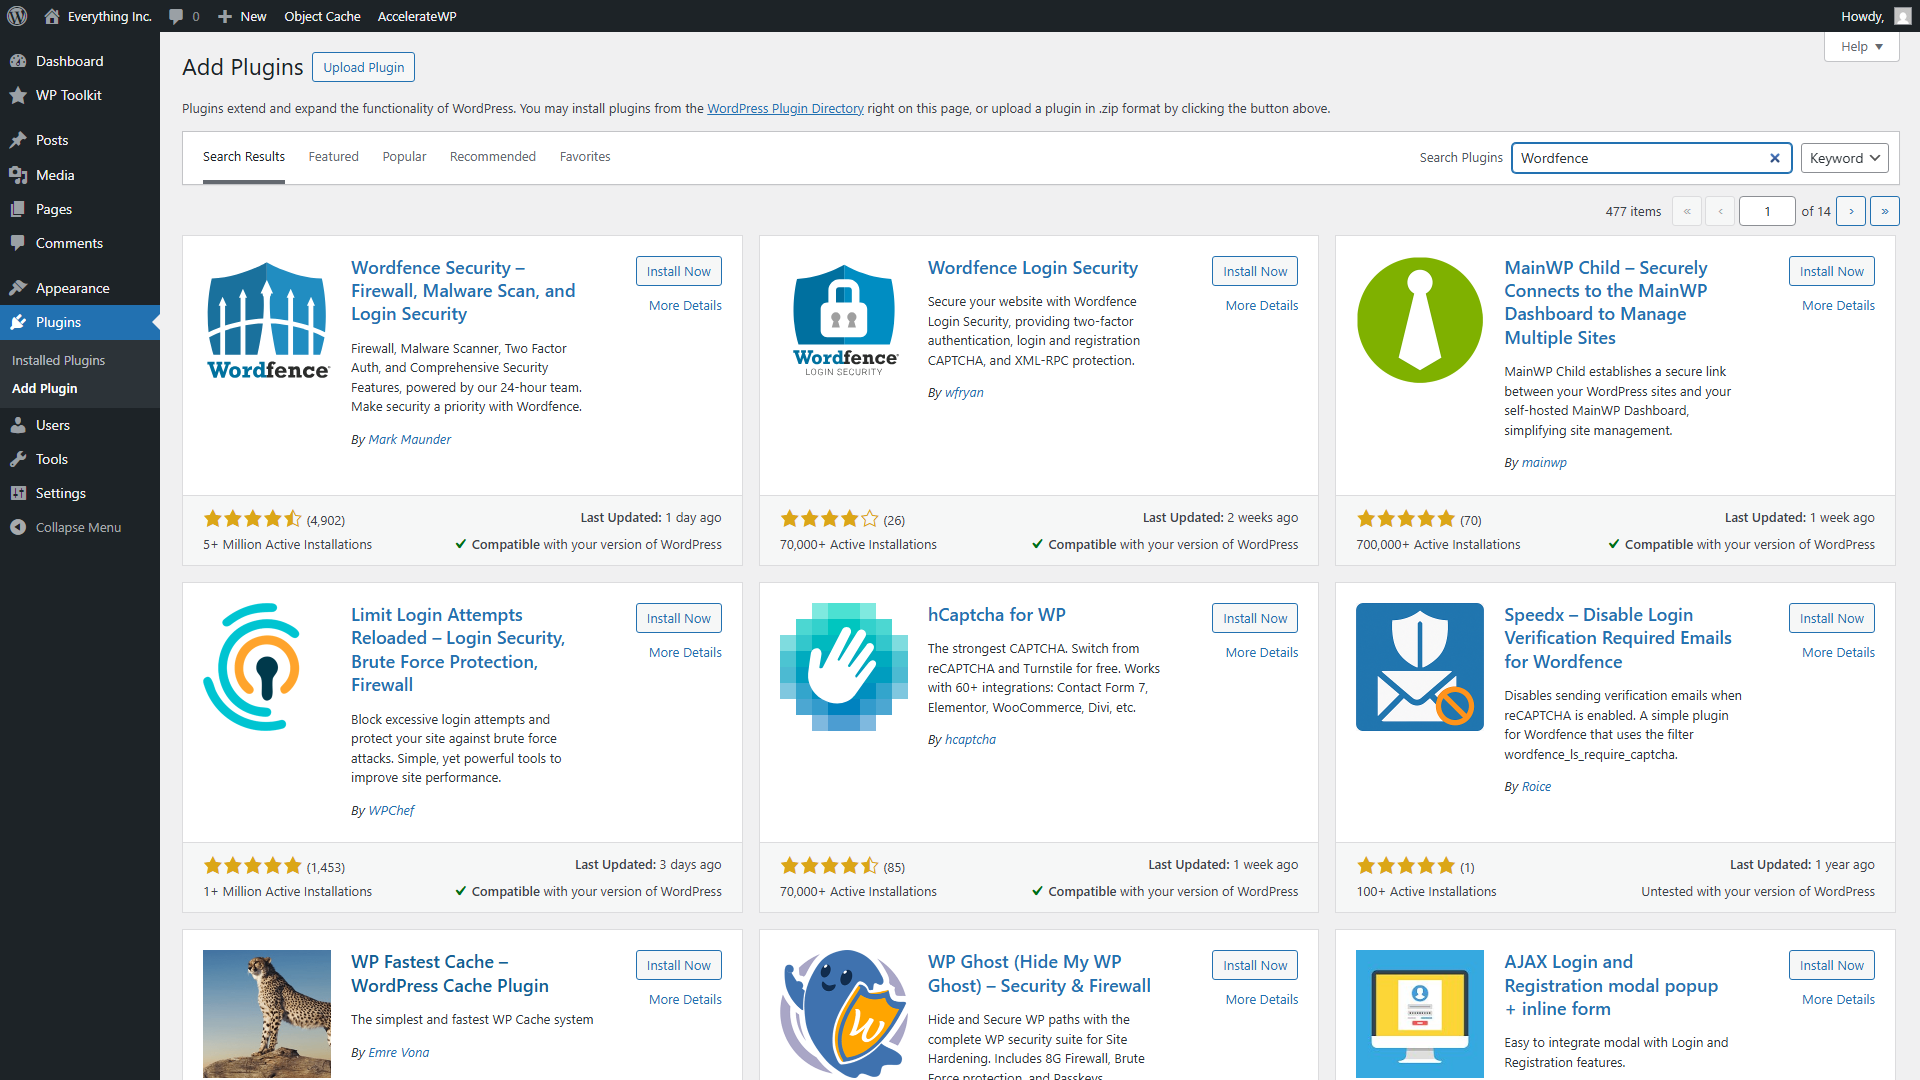Open the Appearance paintbrush icon
This screenshot has width=1920, height=1080.
click(18, 288)
